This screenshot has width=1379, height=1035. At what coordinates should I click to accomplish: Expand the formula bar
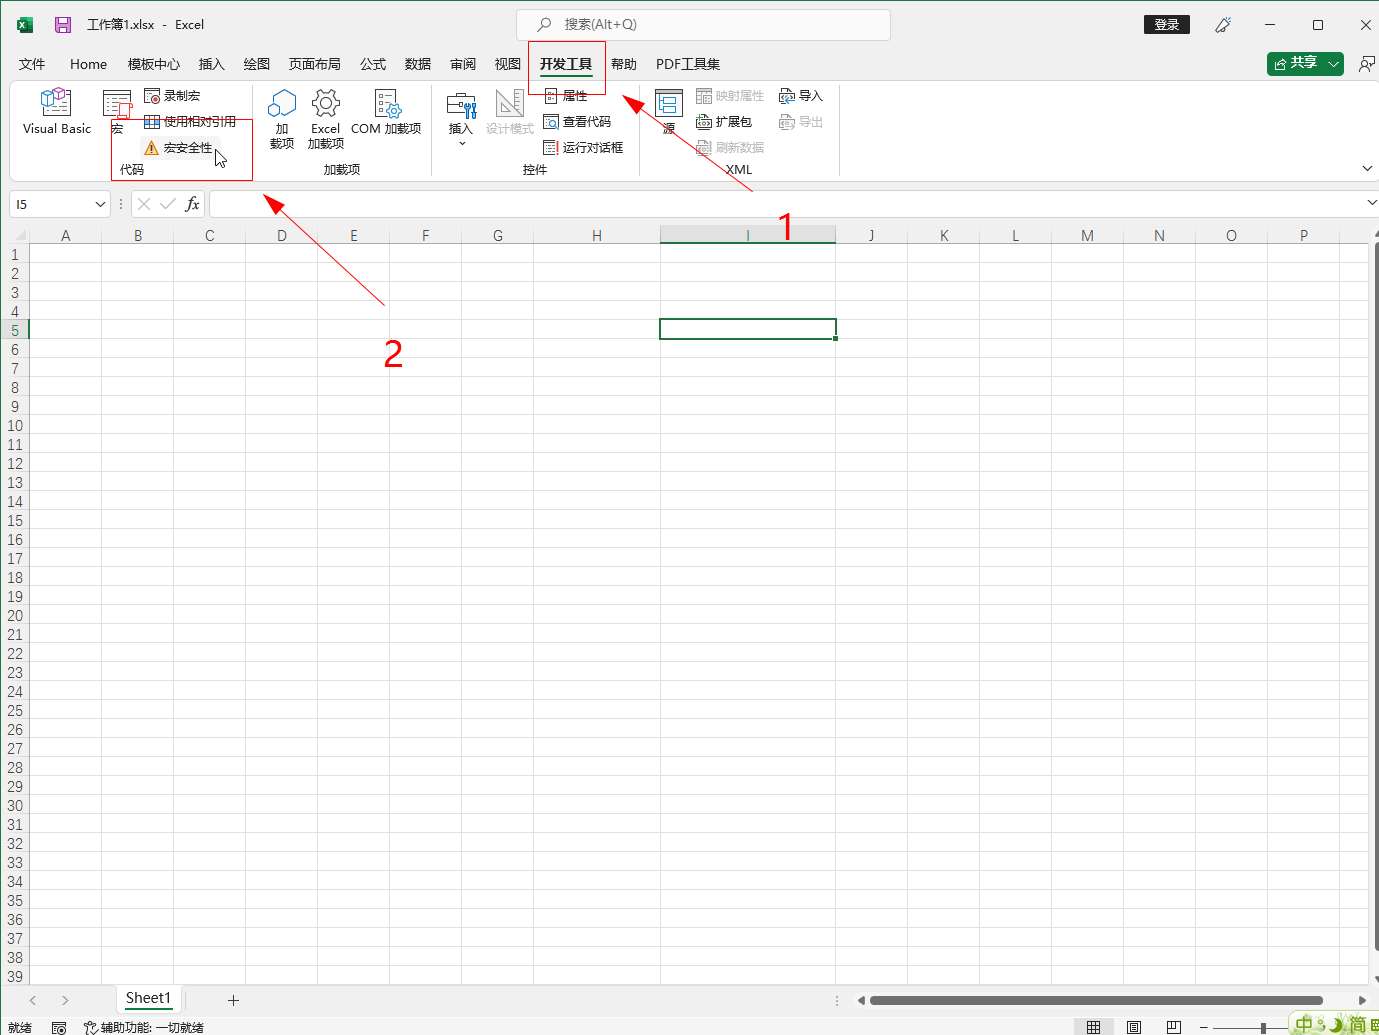point(1371,203)
